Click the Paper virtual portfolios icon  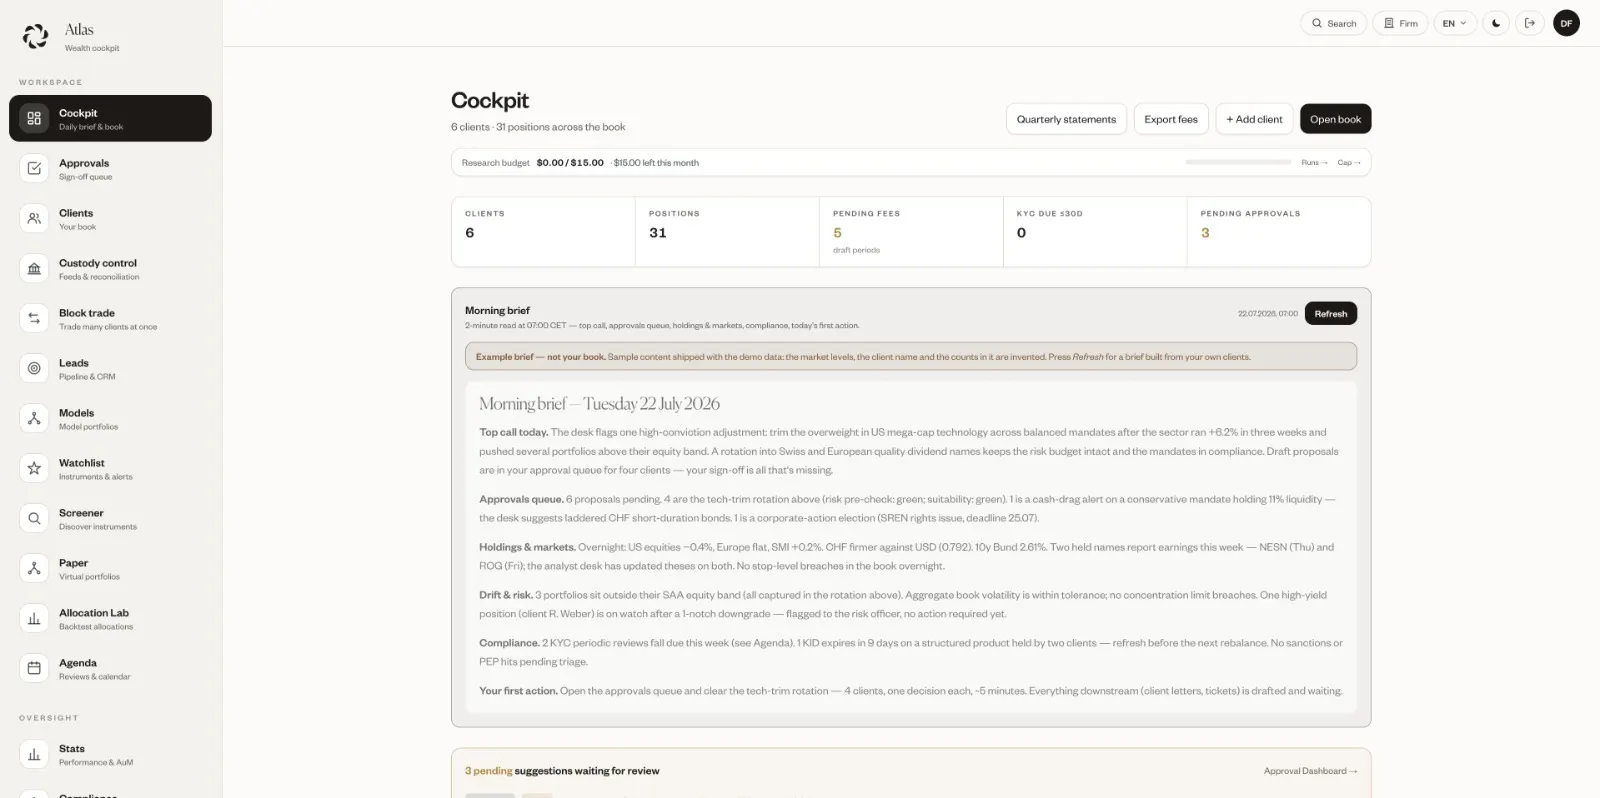coord(34,568)
